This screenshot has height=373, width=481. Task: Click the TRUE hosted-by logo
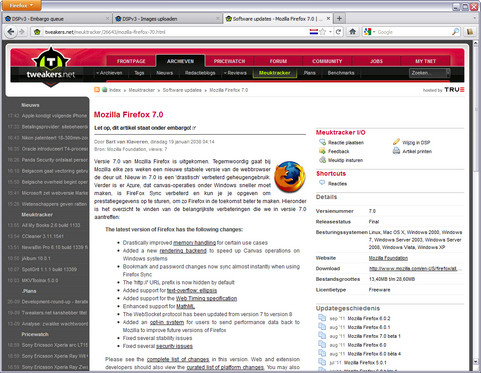pyautogui.click(x=454, y=90)
